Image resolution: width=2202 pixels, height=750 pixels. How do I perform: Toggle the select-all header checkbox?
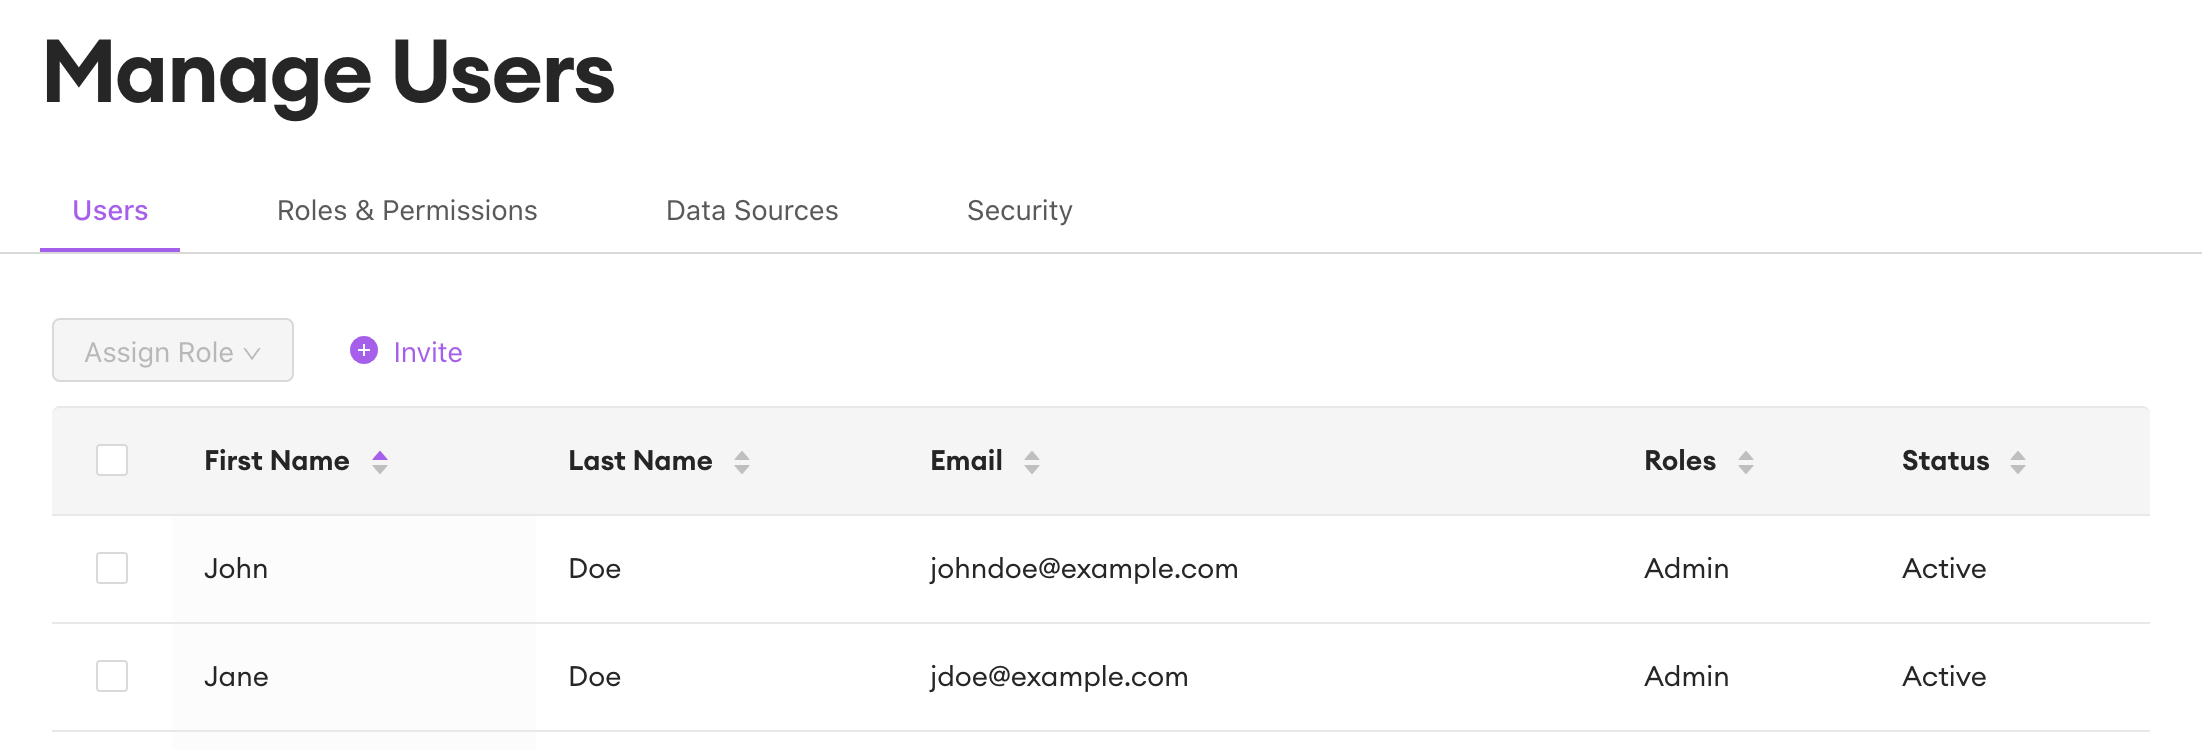(x=112, y=460)
